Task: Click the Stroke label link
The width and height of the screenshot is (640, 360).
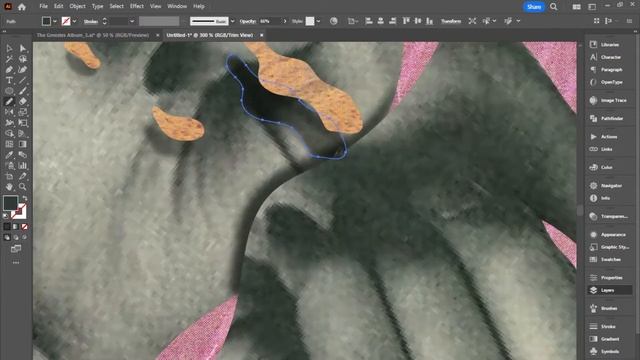Action: 91,21
